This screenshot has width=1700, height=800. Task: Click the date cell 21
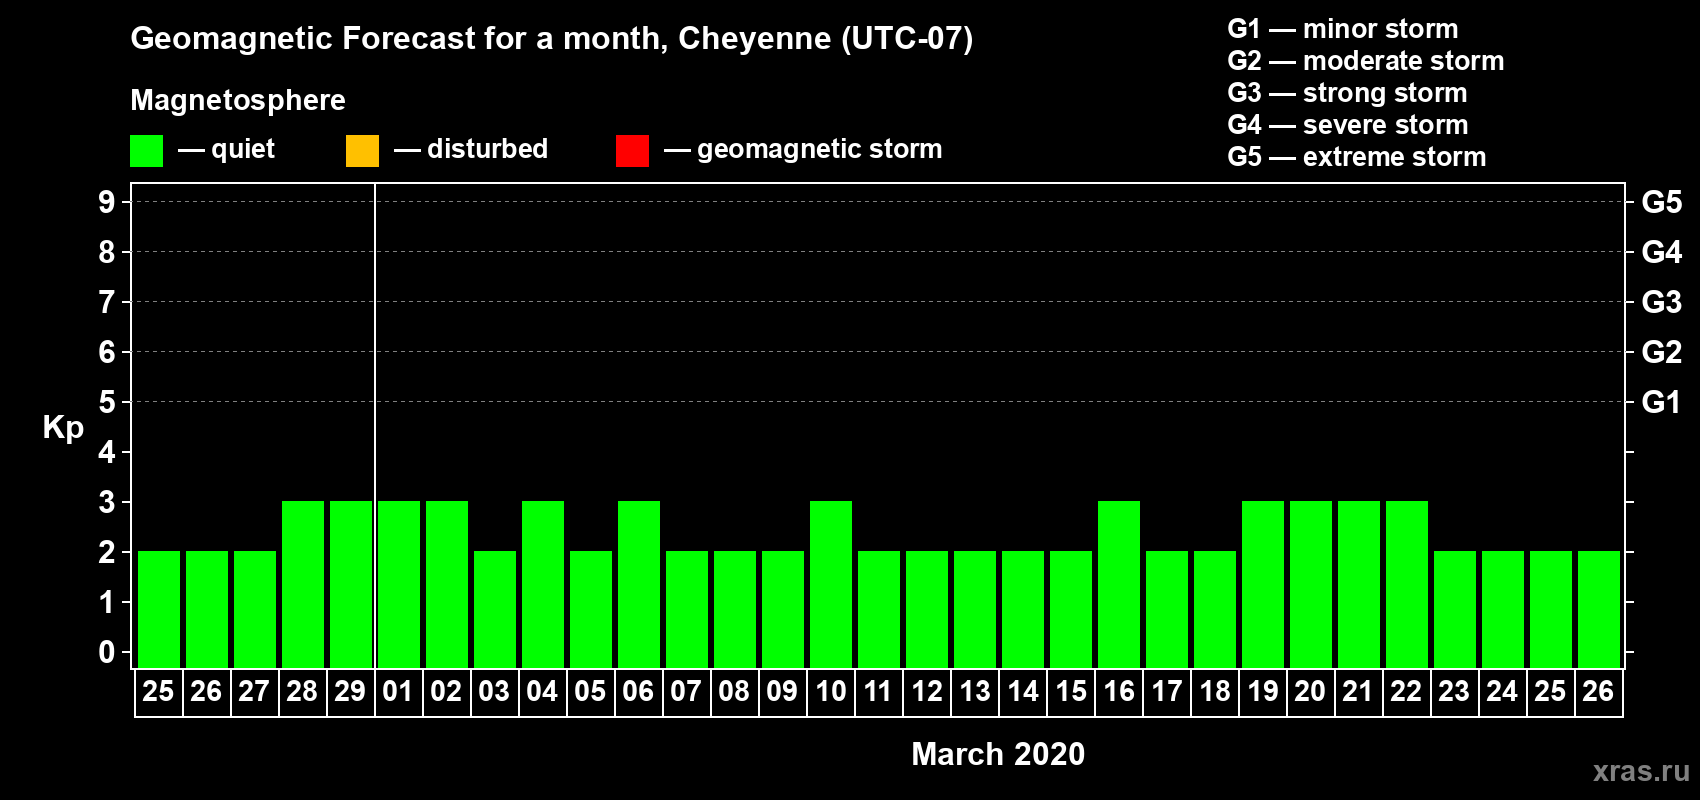(1358, 692)
